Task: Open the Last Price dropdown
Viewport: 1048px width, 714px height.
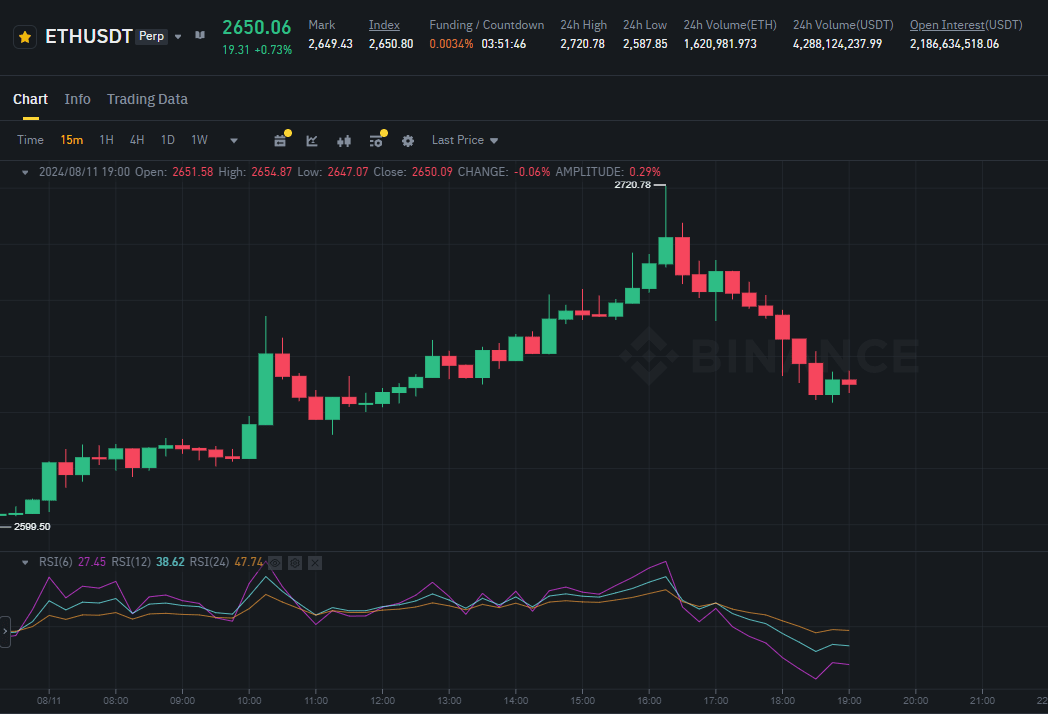Action: [464, 141]
